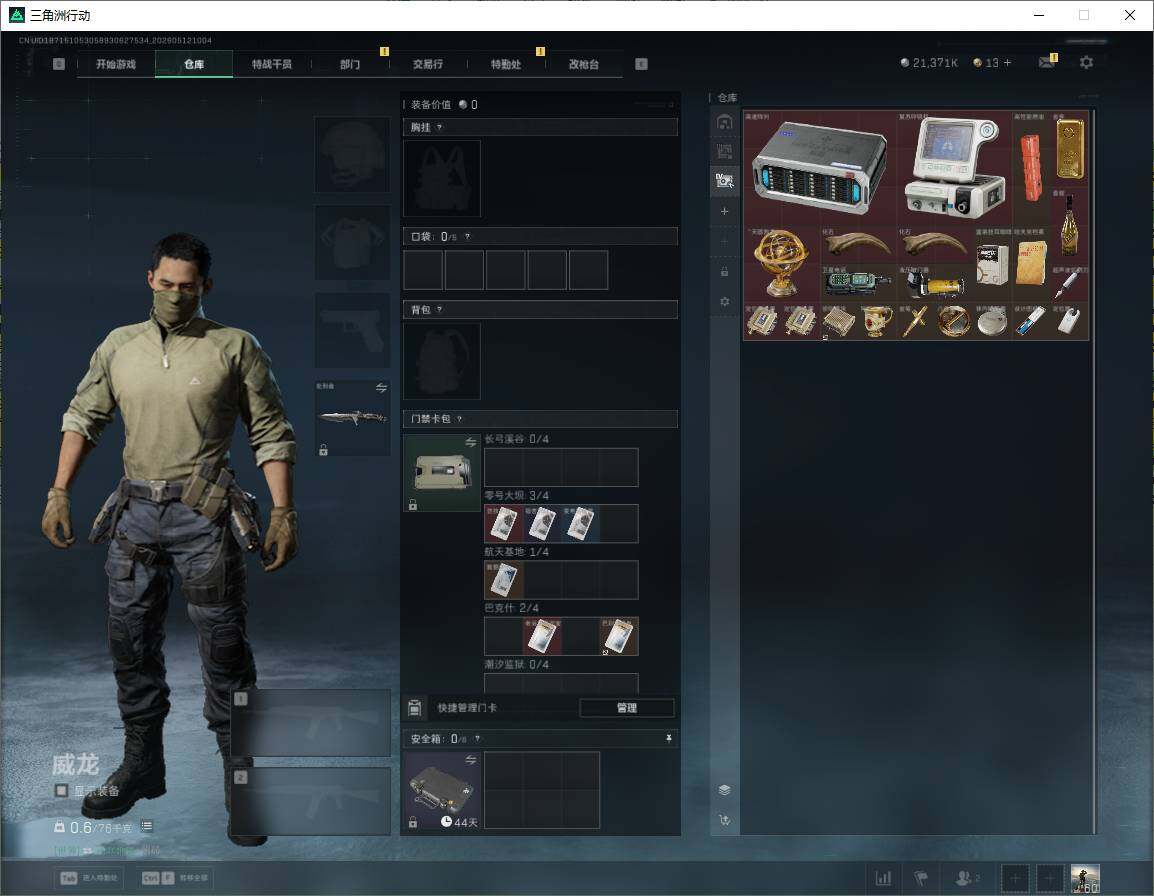Swap the keycard wallet via arrows icon
Viewport: 1154px width, 896px height.
coord(470,442)
